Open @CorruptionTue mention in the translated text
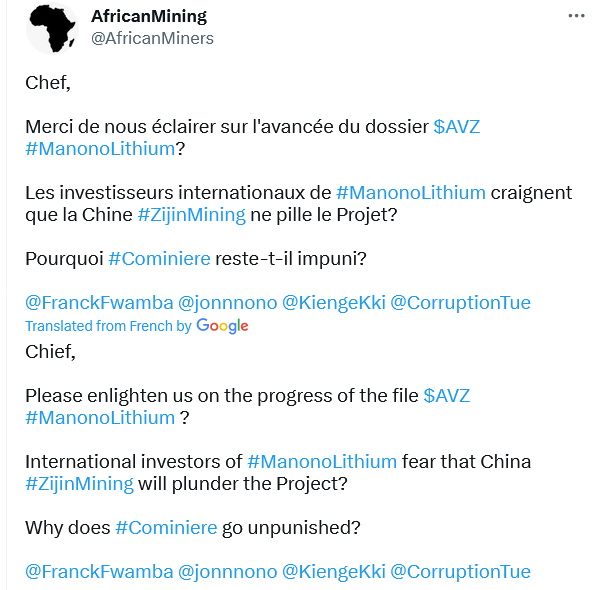The height and width of the screenshot is (590, 596). click(460, 572)
